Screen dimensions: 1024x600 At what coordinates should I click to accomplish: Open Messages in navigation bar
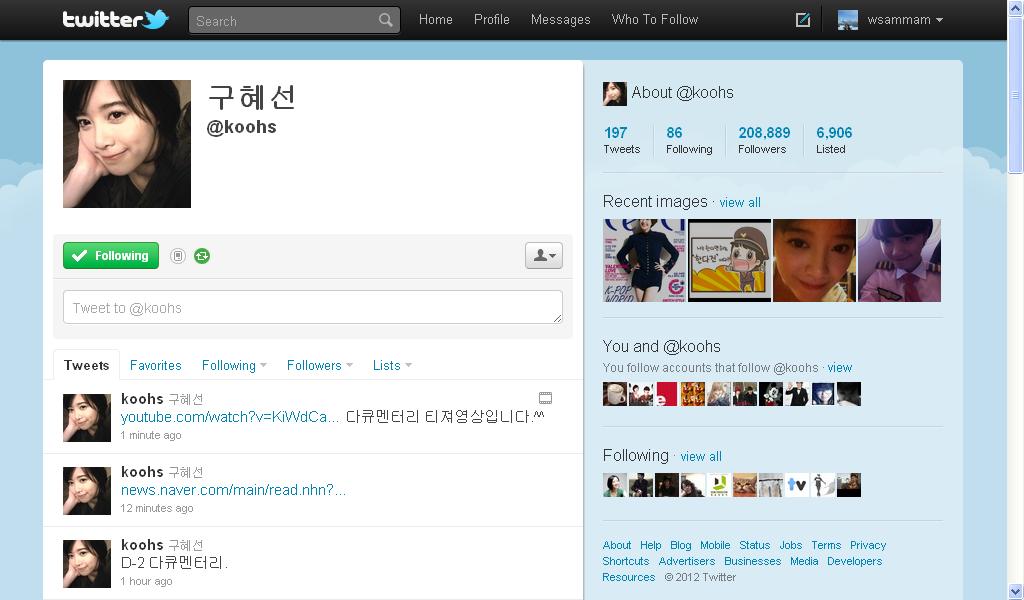point(560,20)
